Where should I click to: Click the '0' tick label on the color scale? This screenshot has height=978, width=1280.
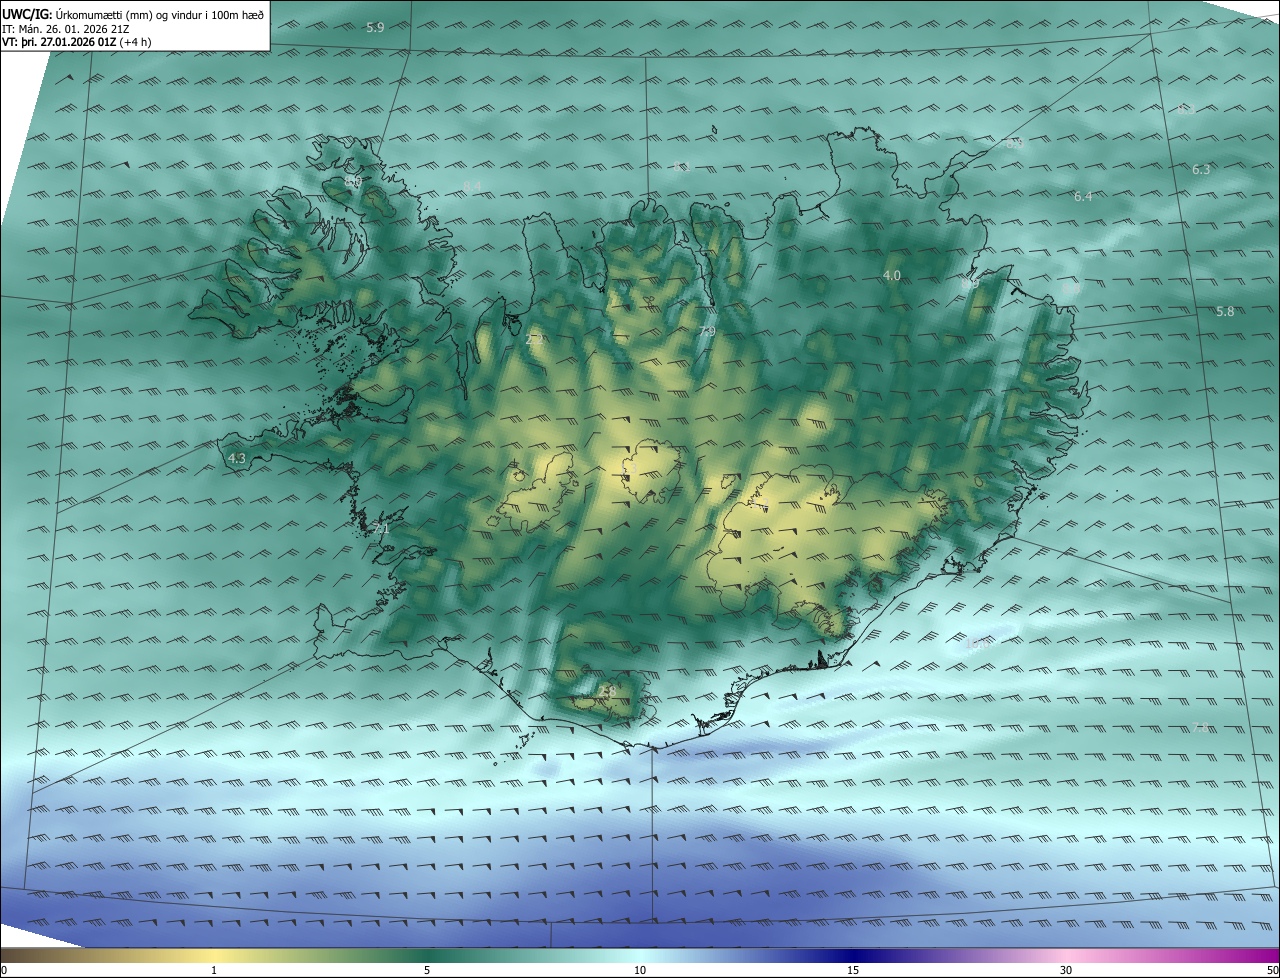[x=4, y=971]
